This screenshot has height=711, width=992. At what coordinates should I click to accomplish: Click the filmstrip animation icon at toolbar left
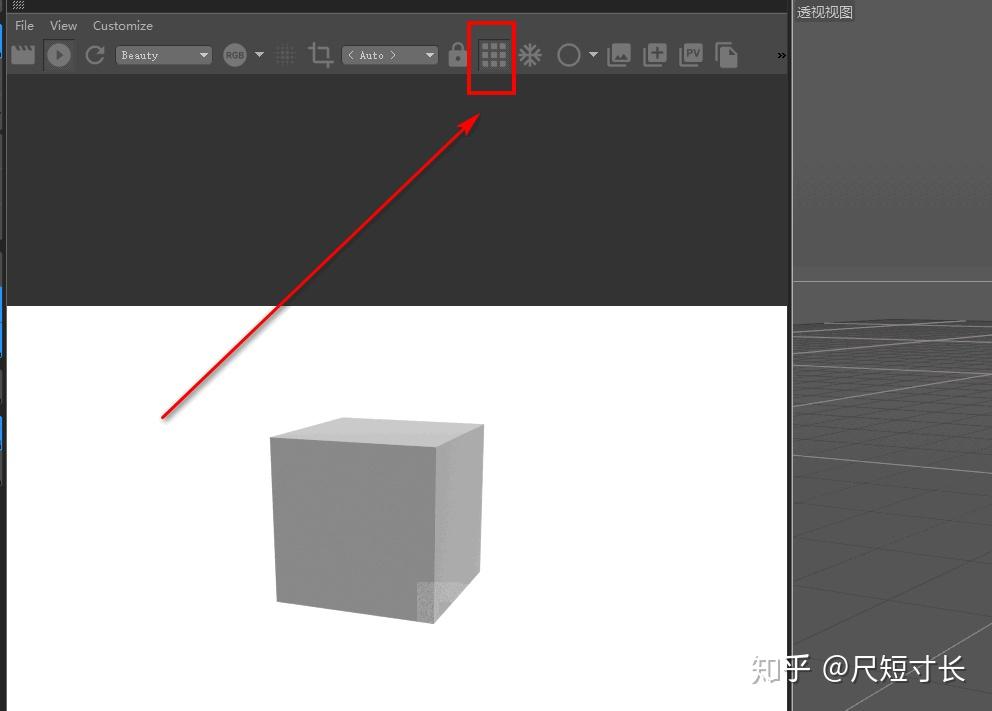coord(23,54)
